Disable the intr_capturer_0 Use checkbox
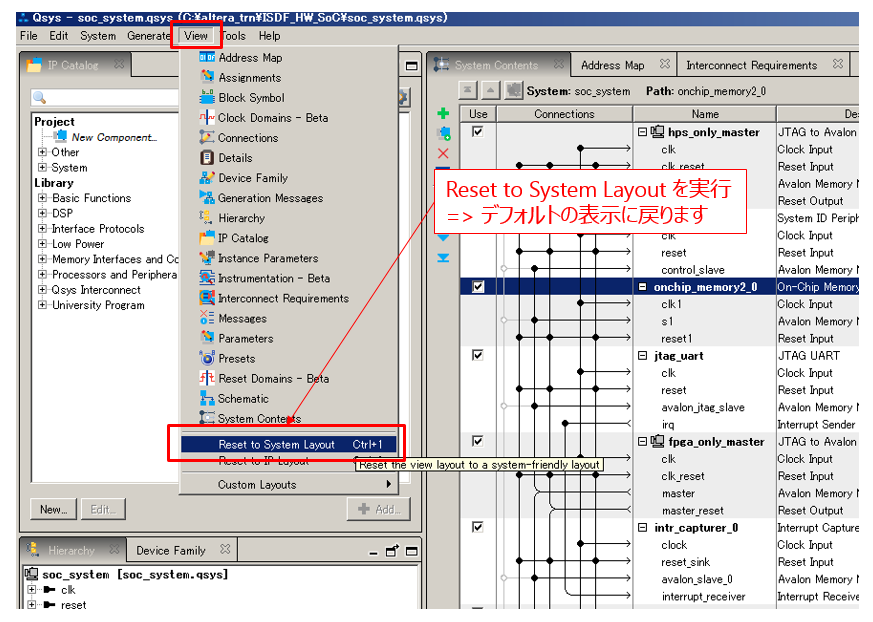 pos(478,527)
